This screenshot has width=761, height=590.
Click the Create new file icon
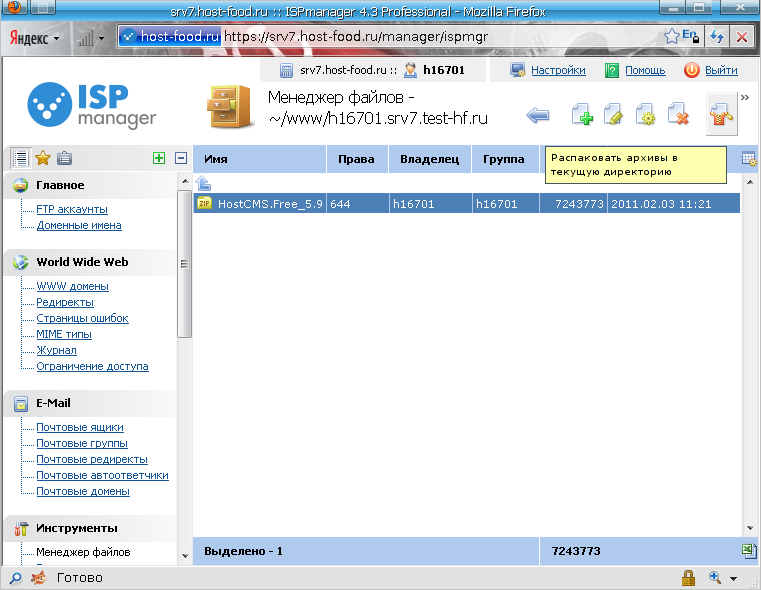582,115
